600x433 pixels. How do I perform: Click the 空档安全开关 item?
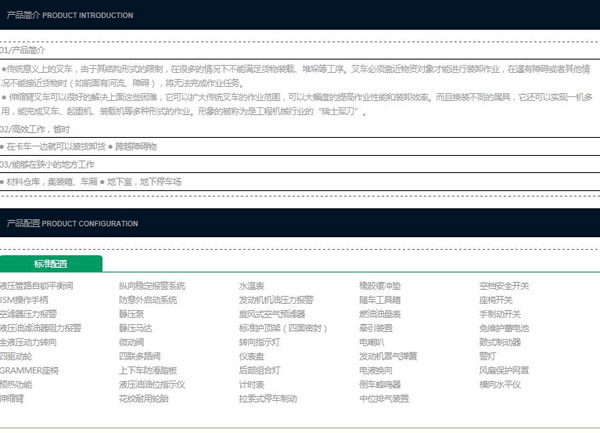[503, 286]
